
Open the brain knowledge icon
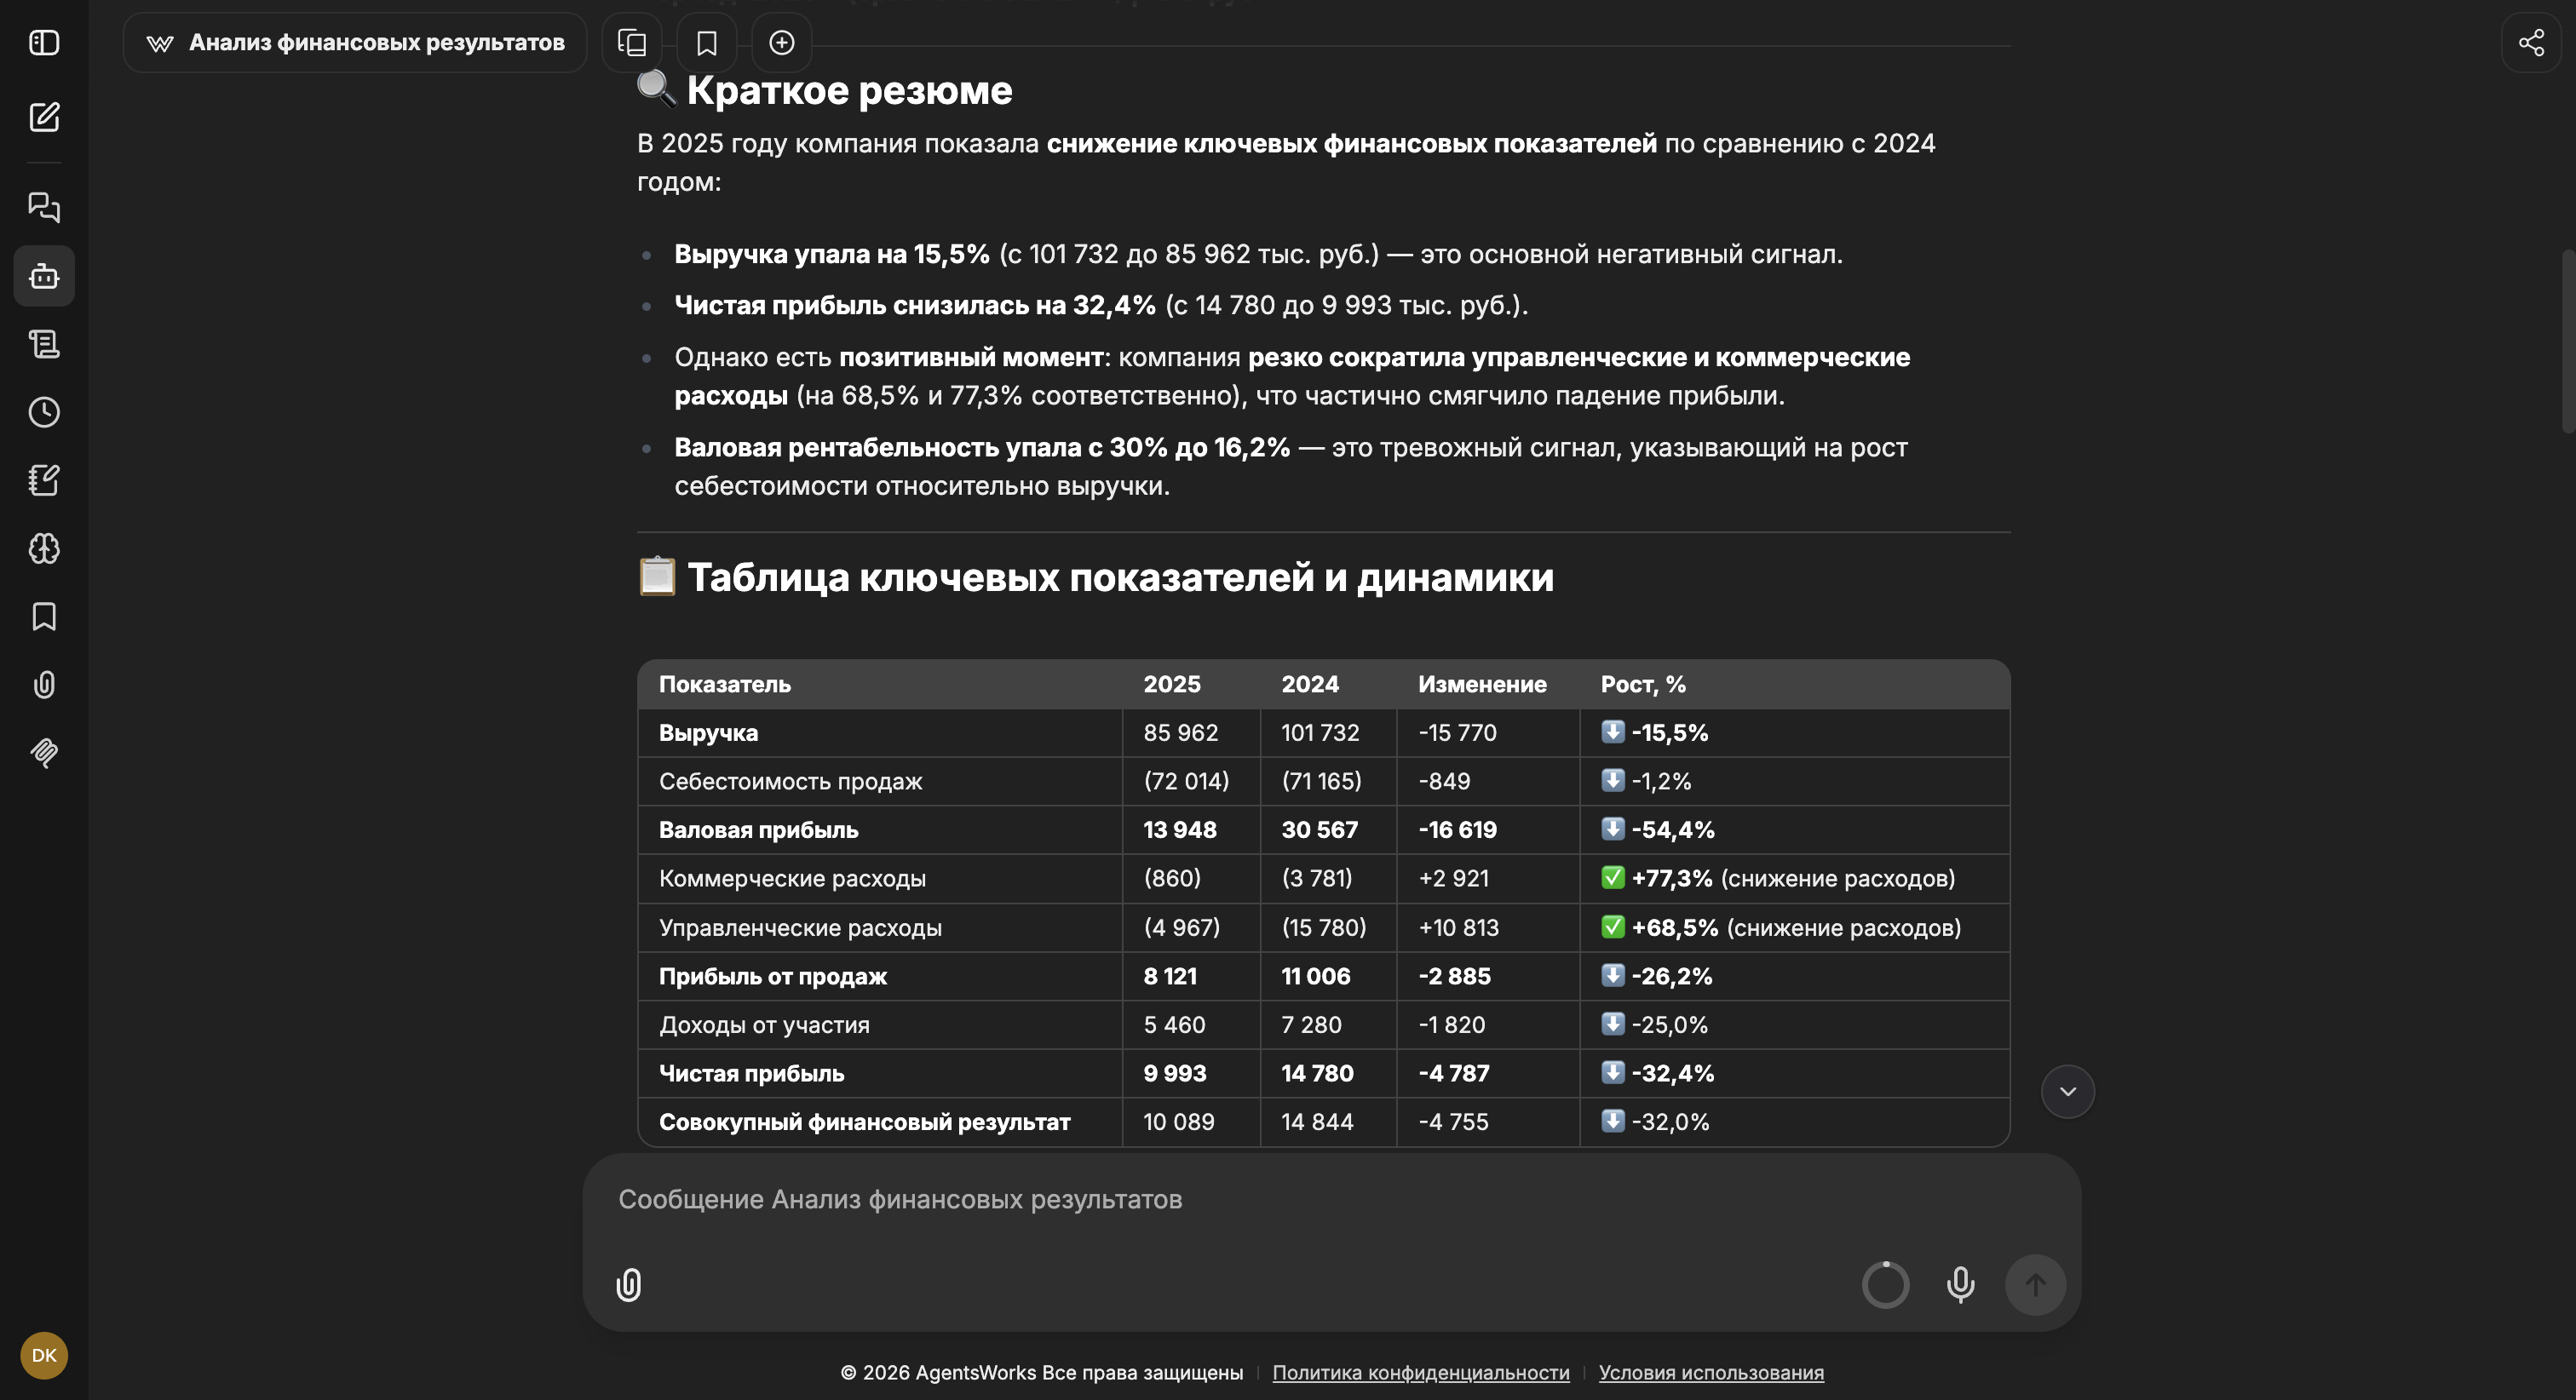(44, 548)
